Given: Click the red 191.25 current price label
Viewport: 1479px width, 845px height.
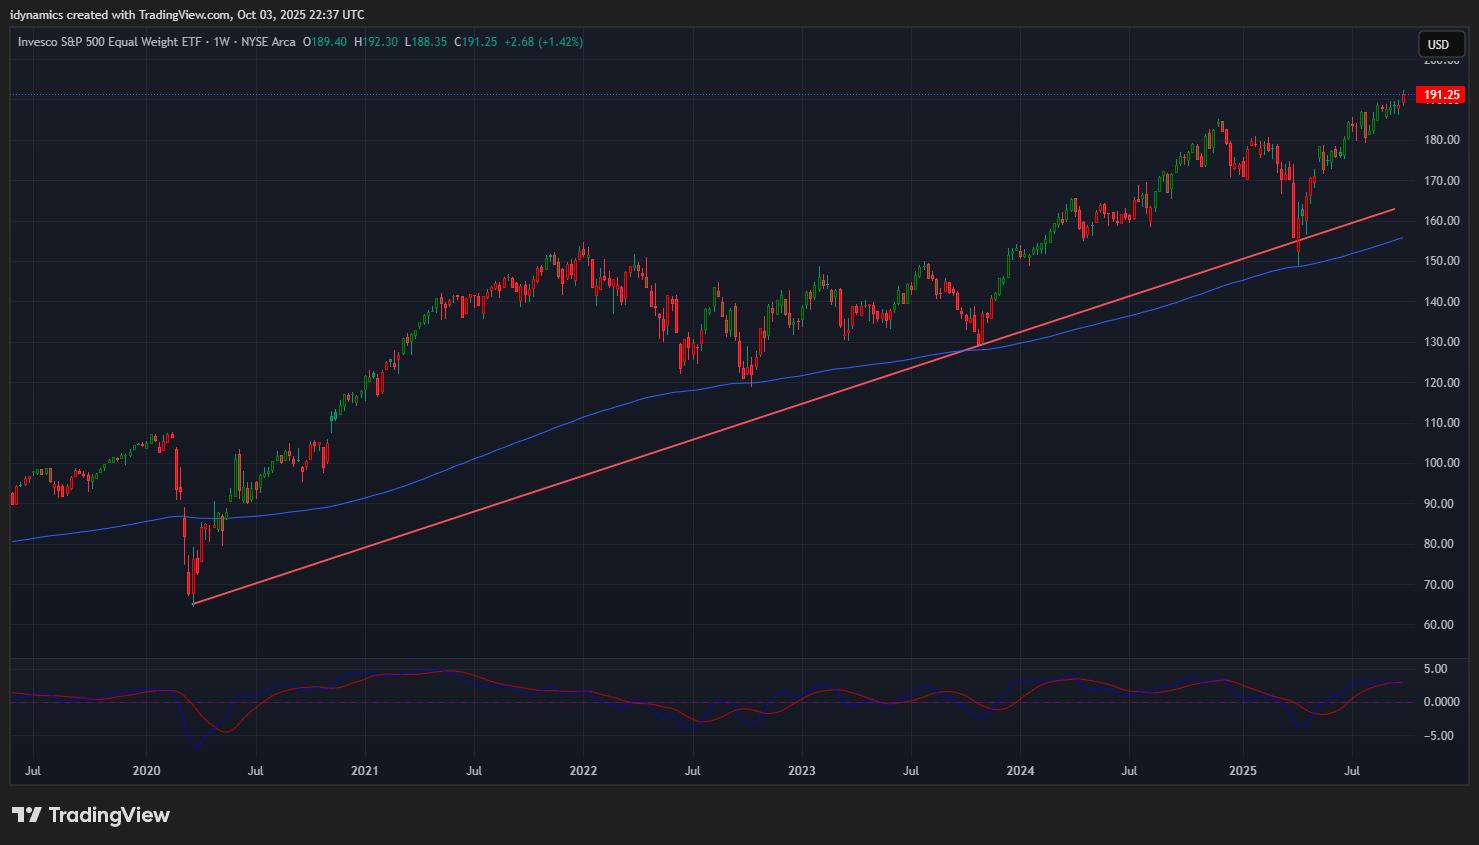Looking at the screenshot, I should pos(1441,95).
